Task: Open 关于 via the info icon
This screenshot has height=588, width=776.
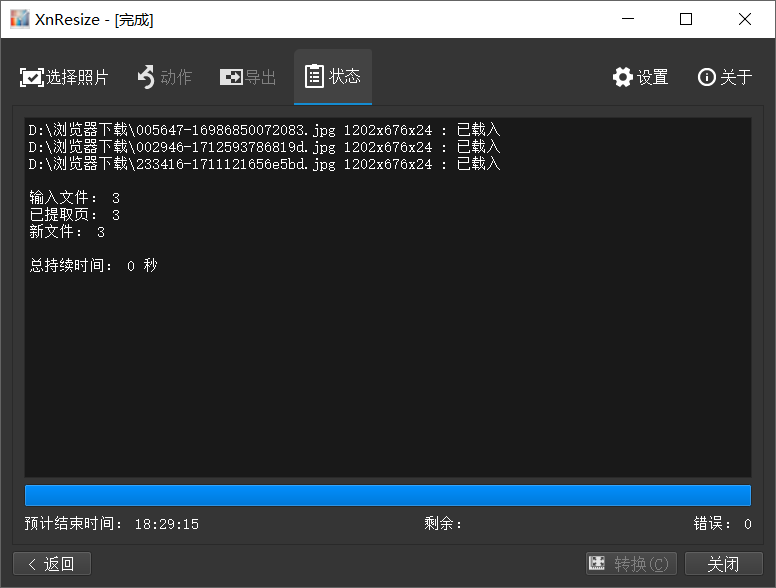Action: click(707, 77)
